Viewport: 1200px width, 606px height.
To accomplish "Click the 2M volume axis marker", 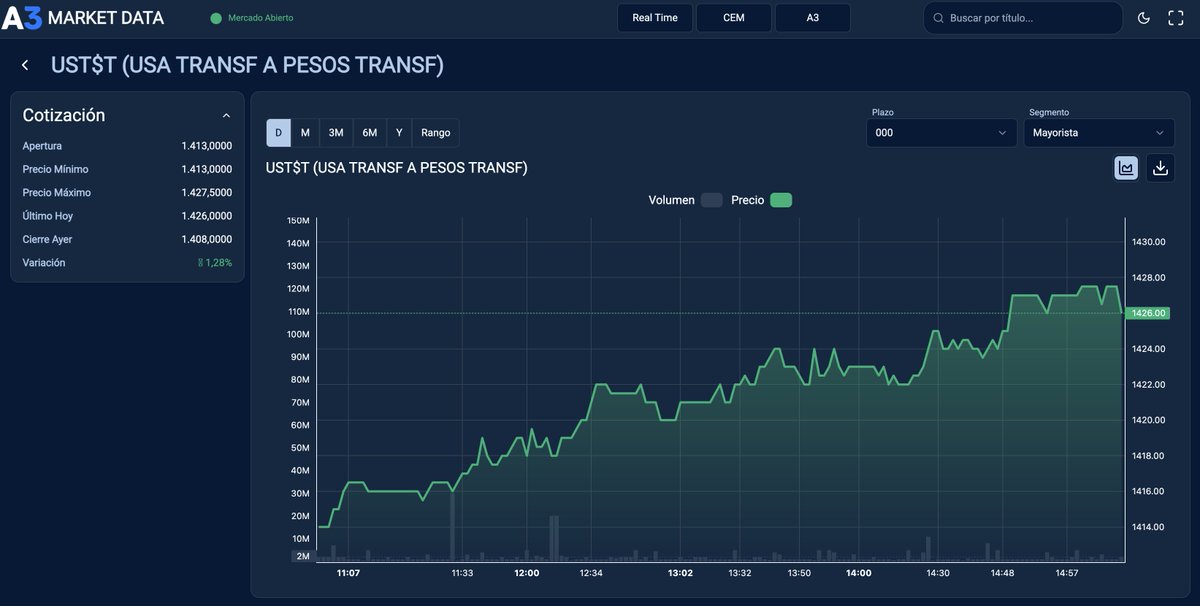I will click(x=302, y=556).
